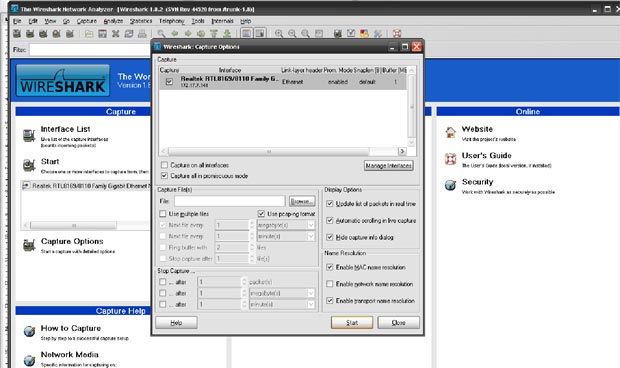Click the Help button in Capture Options dialog

coord(176,323)
